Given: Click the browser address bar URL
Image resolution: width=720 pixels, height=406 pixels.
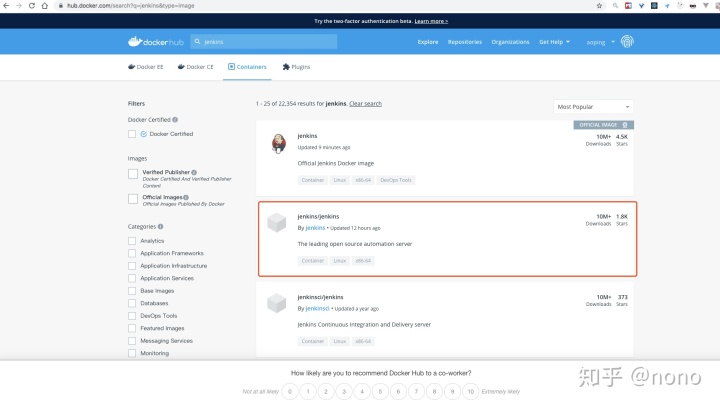Looking at the screenshot, I should (130, 6).
